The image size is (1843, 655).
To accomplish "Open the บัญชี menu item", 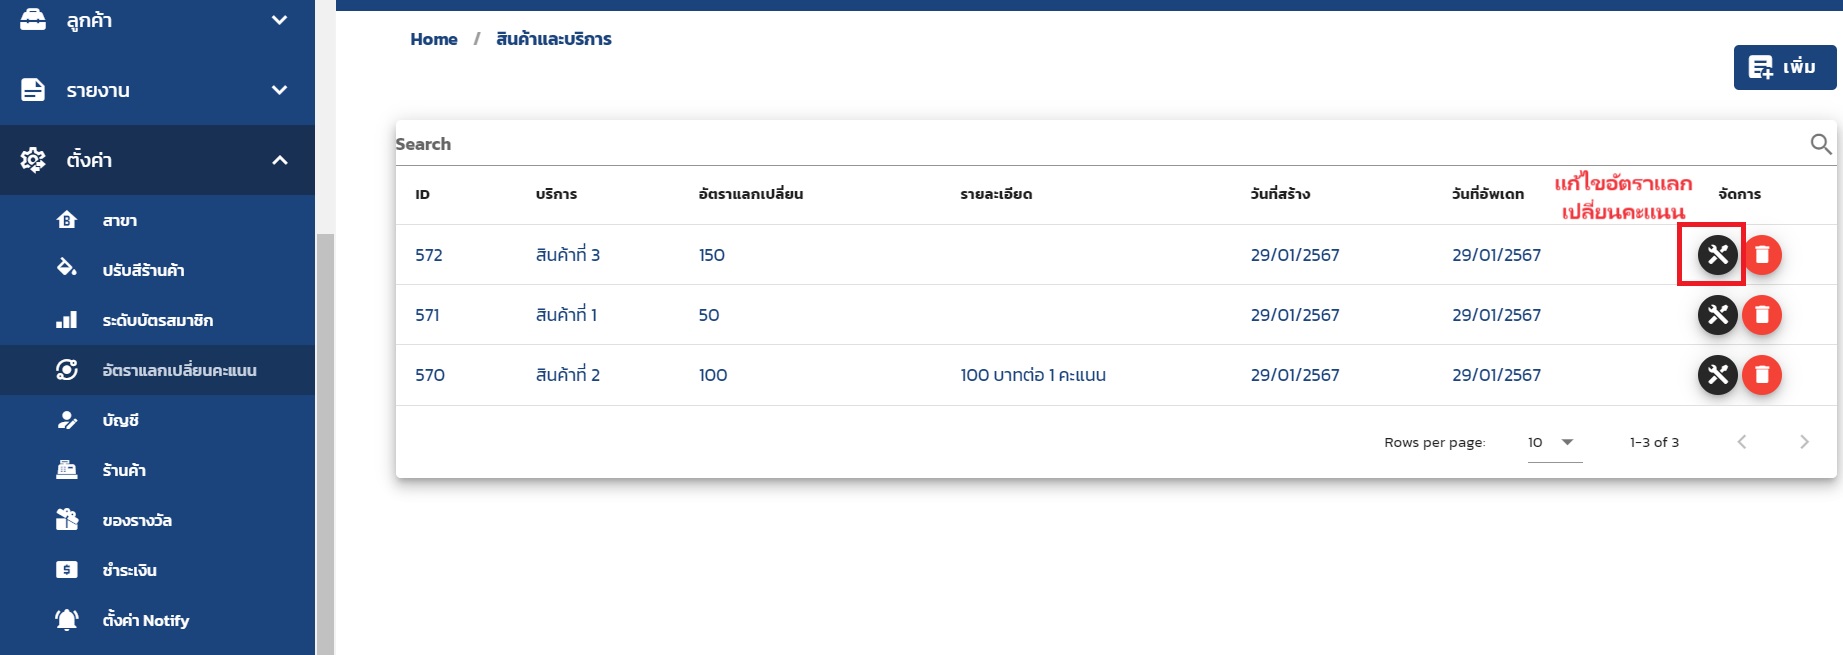I will click(157, 420).
